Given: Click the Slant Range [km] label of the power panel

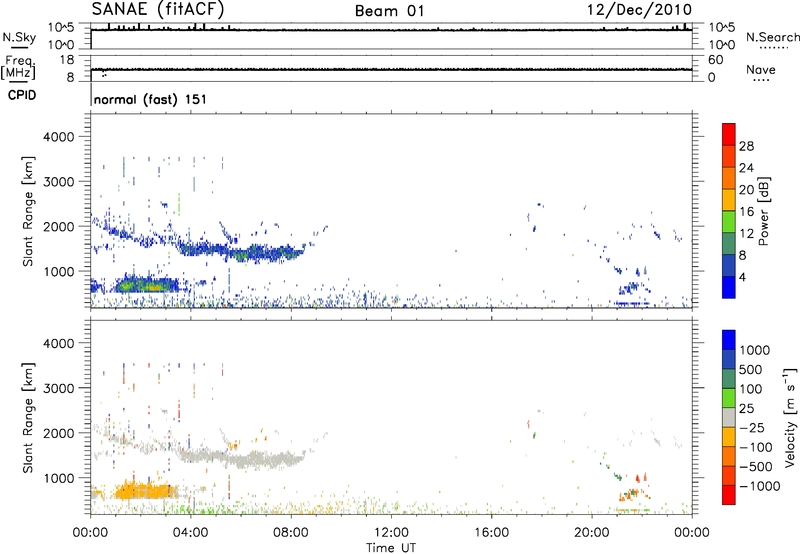Looking at the screenshot, I should click(x=28, y=211).
